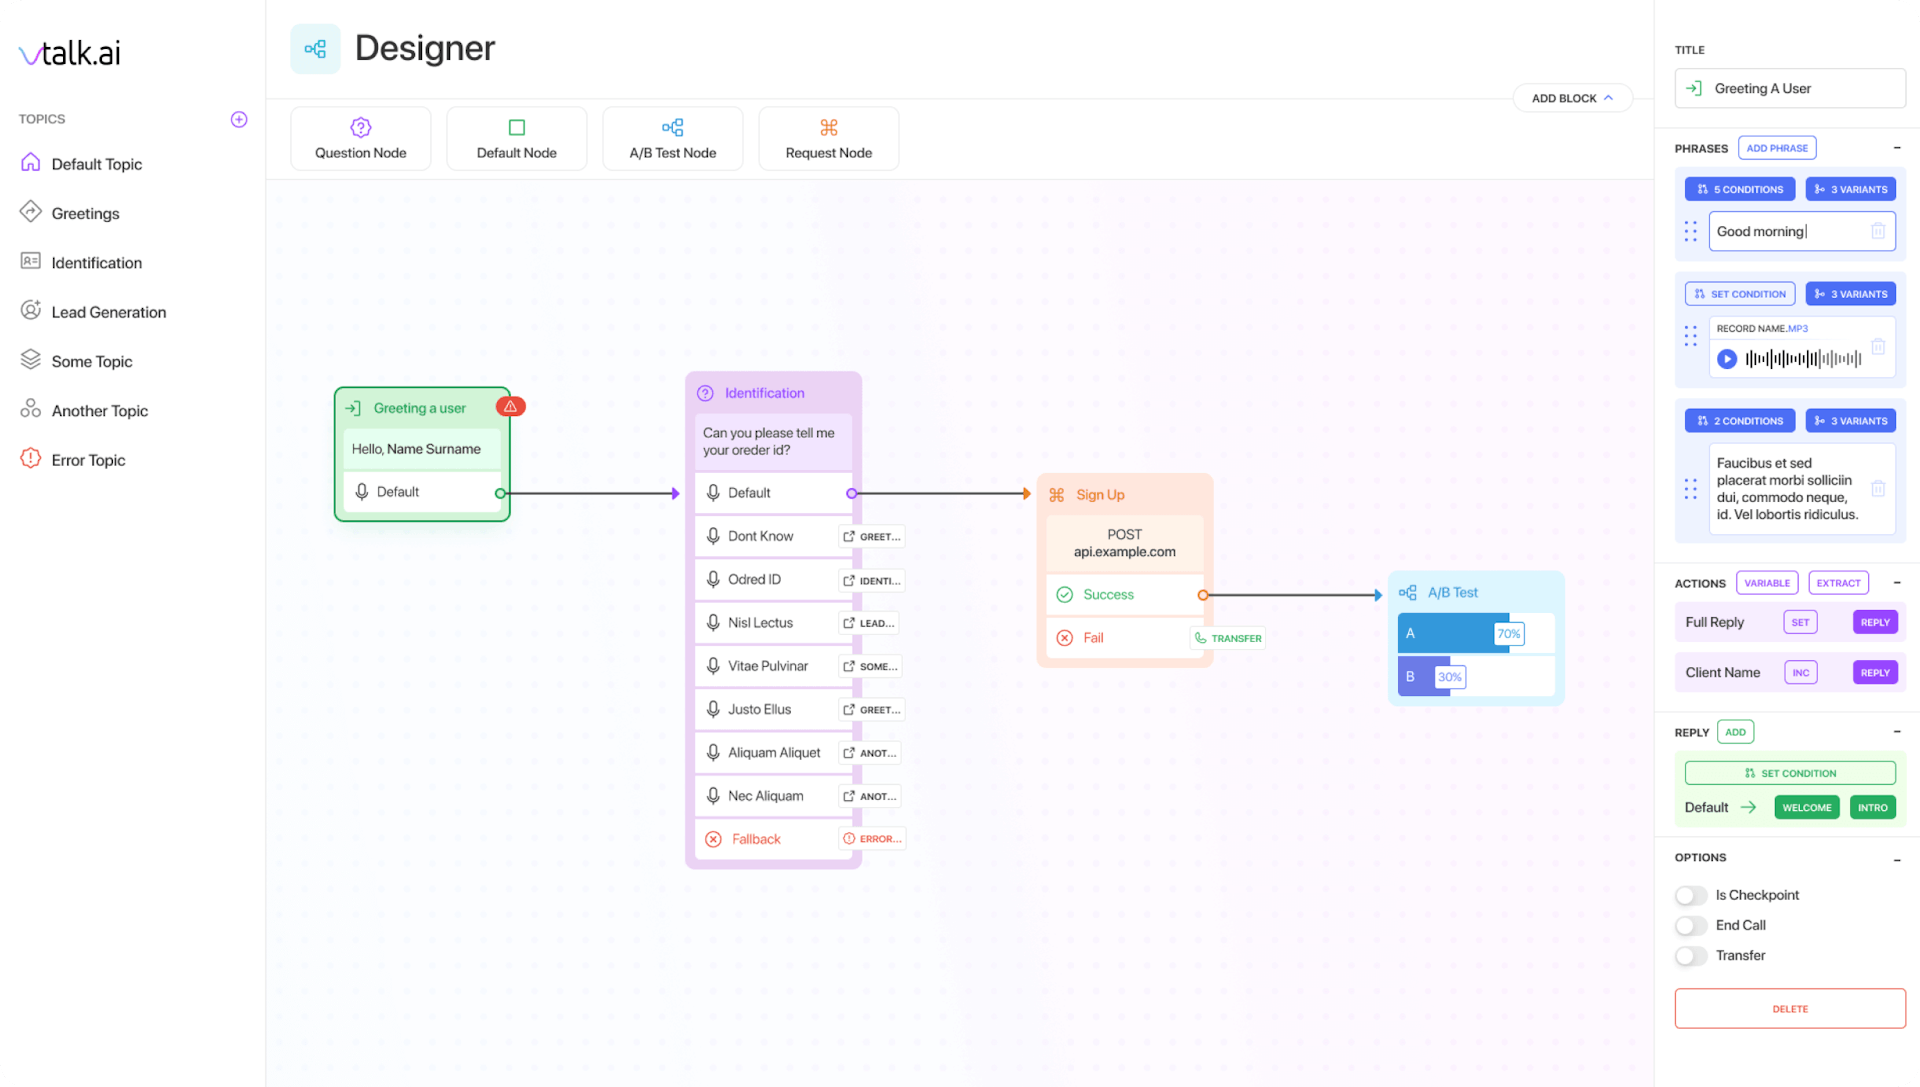Add an A/B Test Node block
Viewport: 1920px width, 1087px height.
[x=672, y=139]
